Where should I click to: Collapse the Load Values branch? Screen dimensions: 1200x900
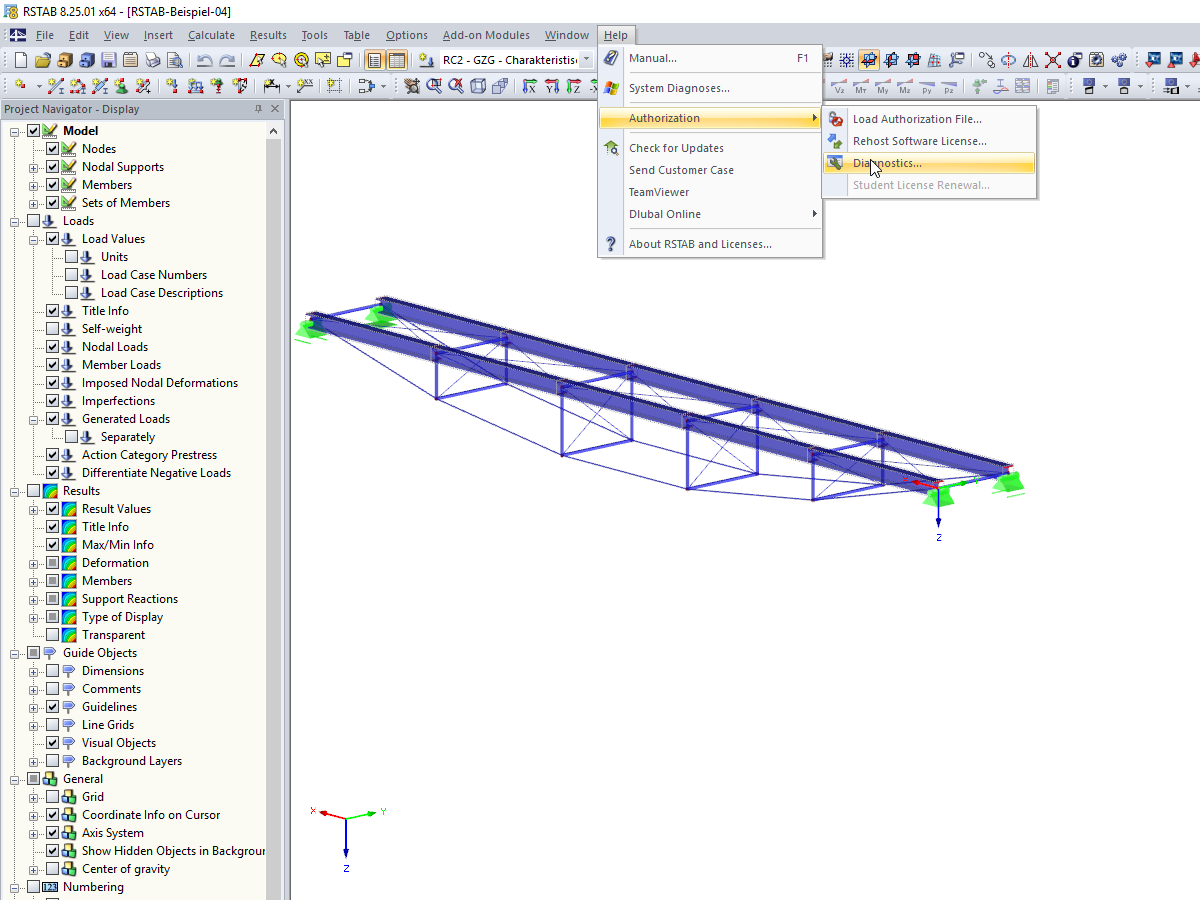pyautogui.click(x=34, y=239)
